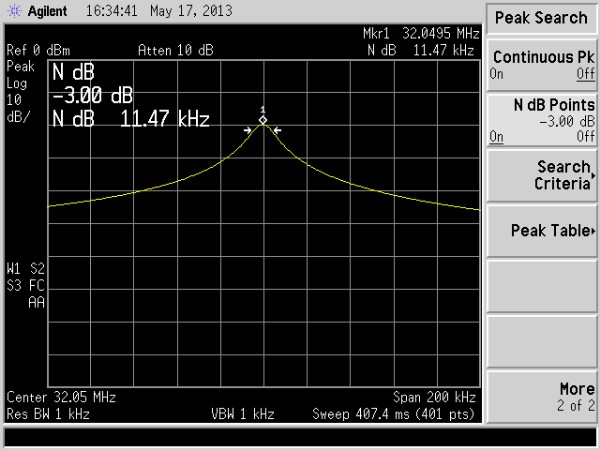The image size is (600, 450).
Task: Click the Res BW 1 kHz readout
Action: 48,414
